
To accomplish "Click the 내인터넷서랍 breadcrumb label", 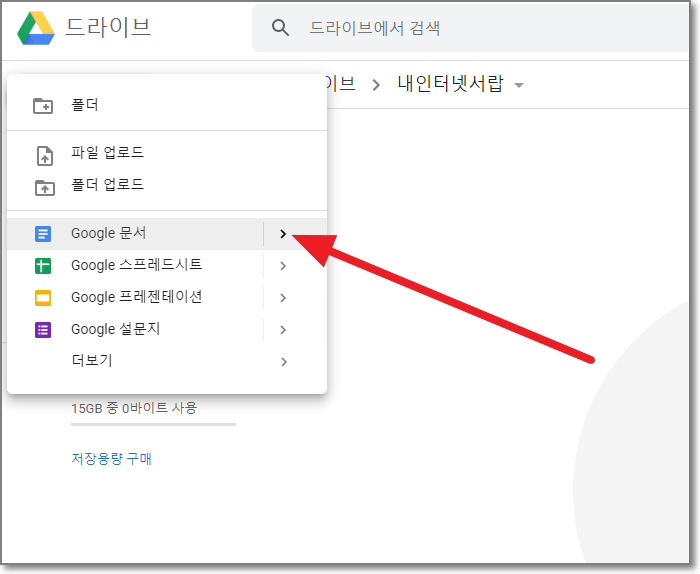I will tap(450, 84).
